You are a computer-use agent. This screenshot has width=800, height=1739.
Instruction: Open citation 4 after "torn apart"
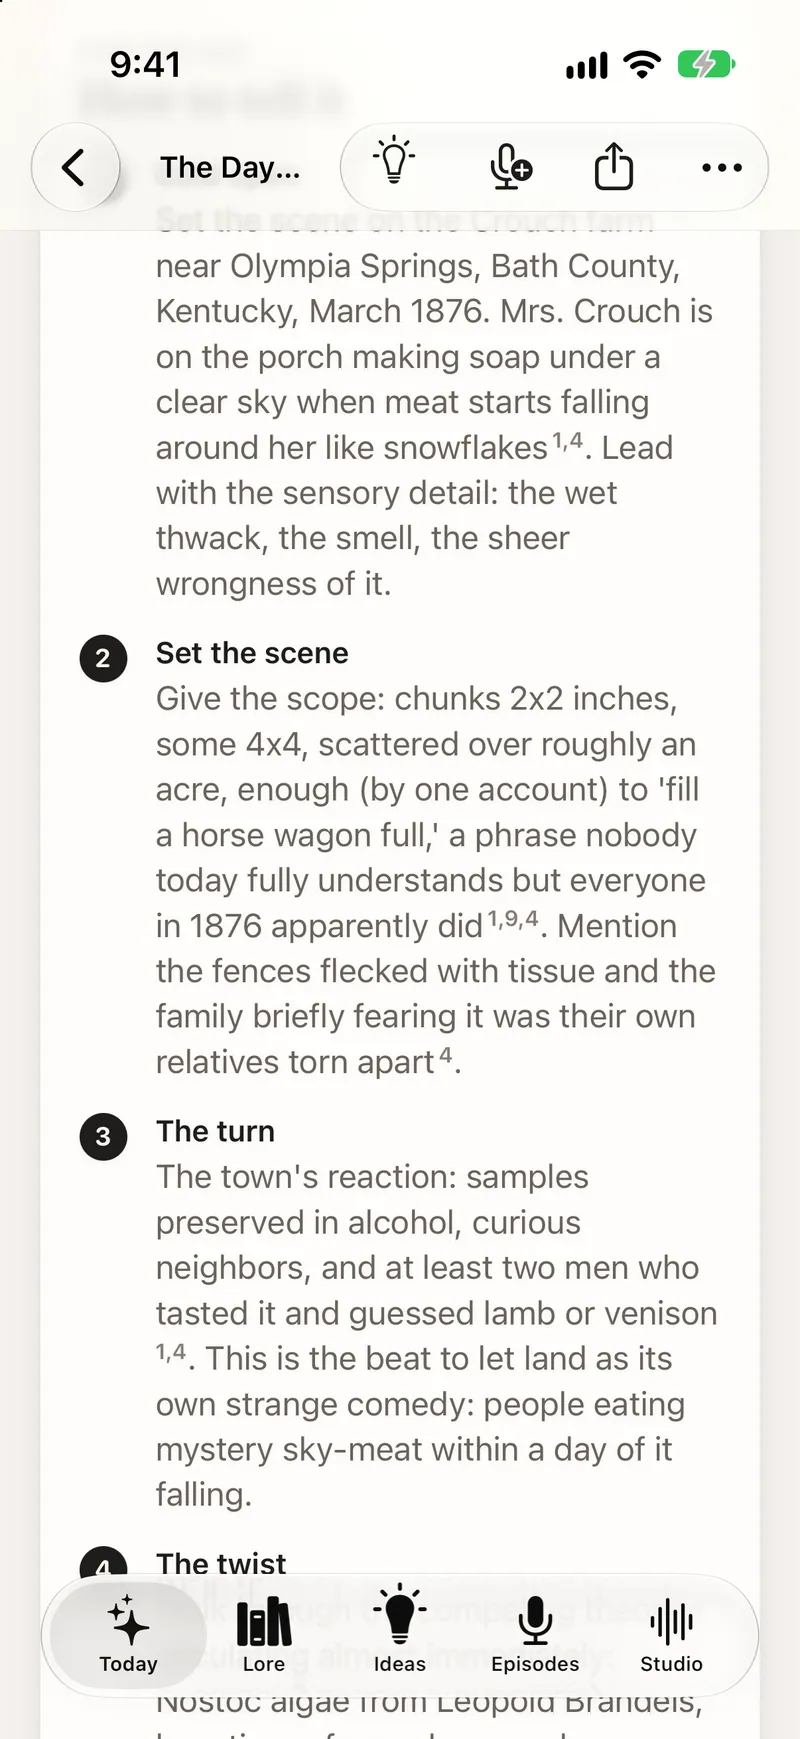[x=446, y=1054]
